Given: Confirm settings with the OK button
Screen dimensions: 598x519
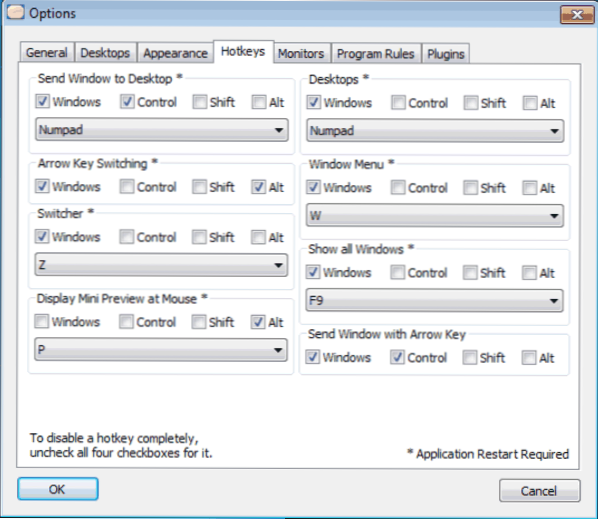Looking at the screenshot, I should point(58,489).
